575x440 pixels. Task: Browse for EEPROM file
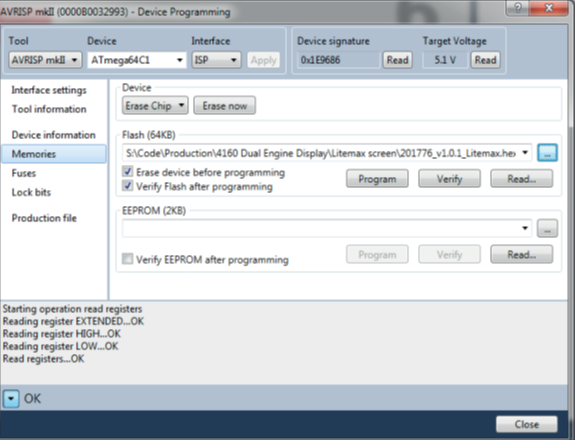click(x=547, y=228)
